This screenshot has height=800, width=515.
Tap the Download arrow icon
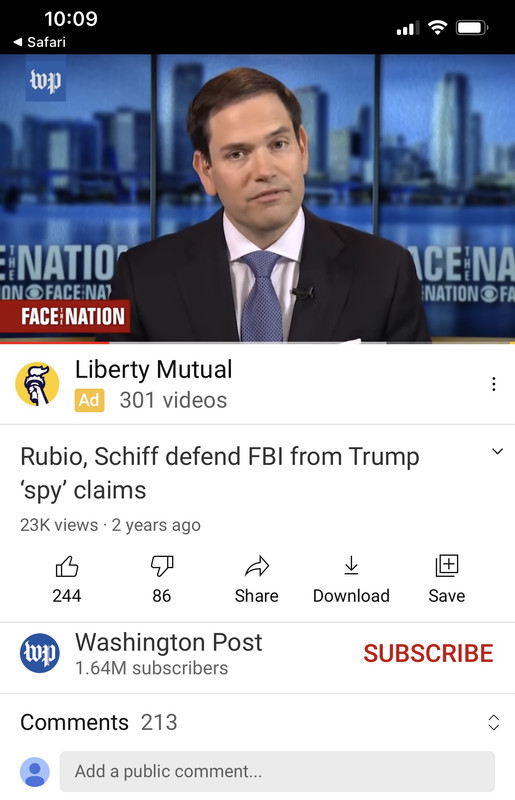point(351,566)
